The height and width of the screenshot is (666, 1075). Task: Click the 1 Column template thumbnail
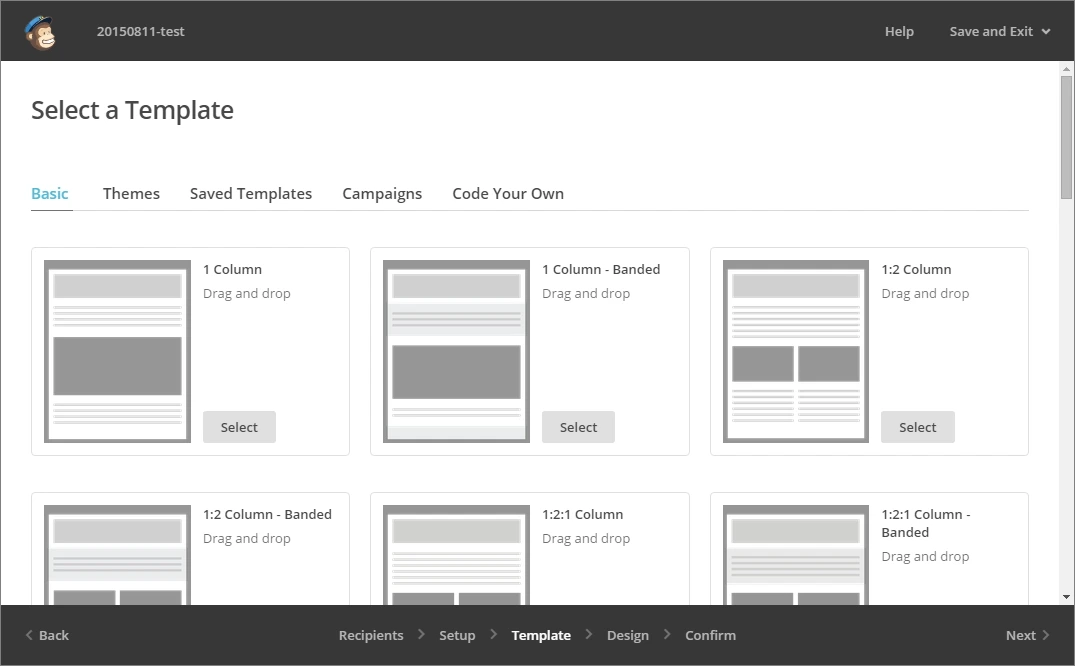(117, 351)
